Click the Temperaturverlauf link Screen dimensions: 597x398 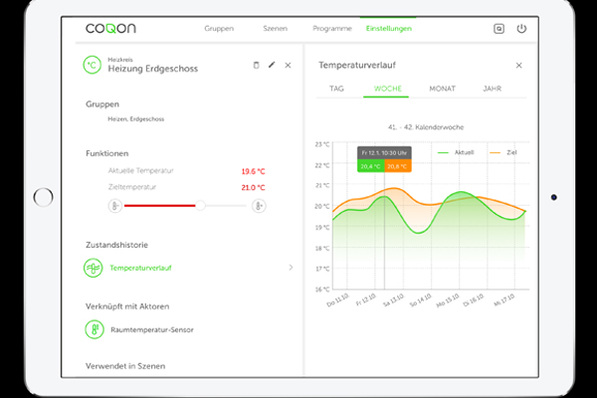tap(140, 268)
